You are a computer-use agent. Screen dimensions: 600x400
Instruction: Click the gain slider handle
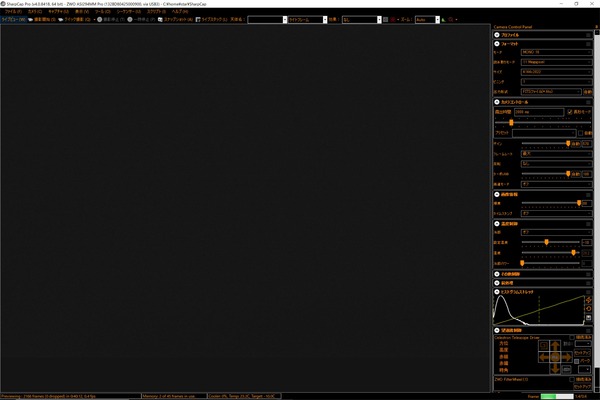point(568,144)
